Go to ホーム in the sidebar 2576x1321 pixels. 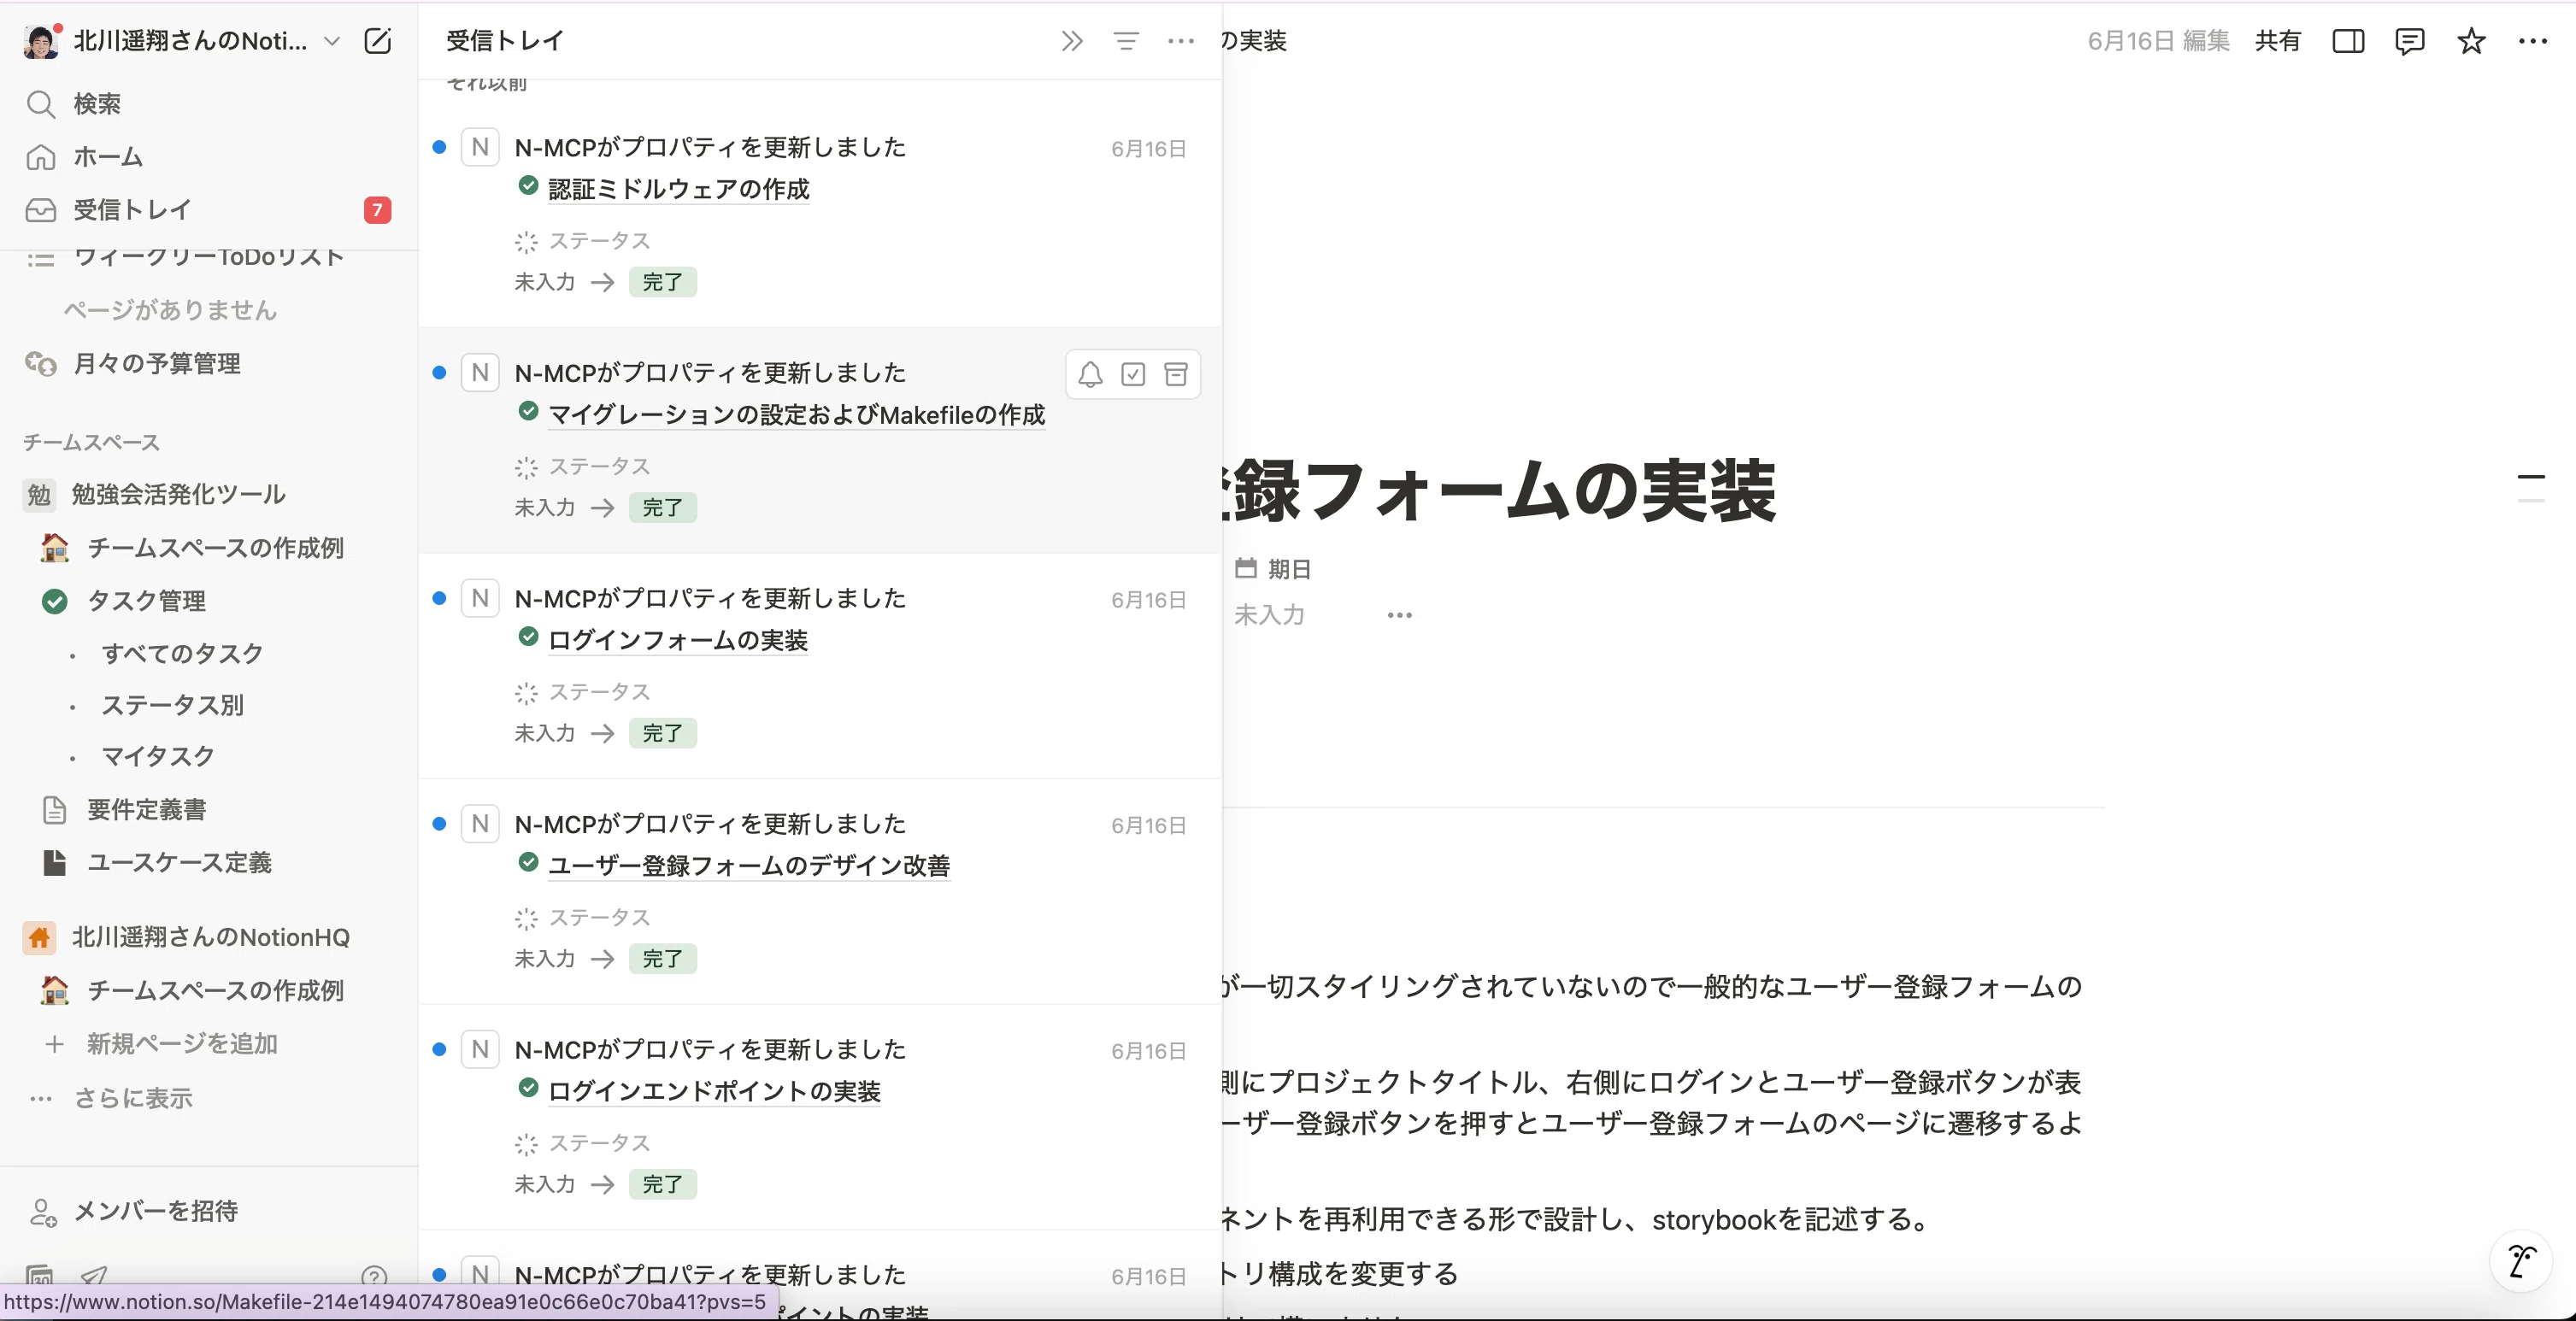(x=209, y=157)
